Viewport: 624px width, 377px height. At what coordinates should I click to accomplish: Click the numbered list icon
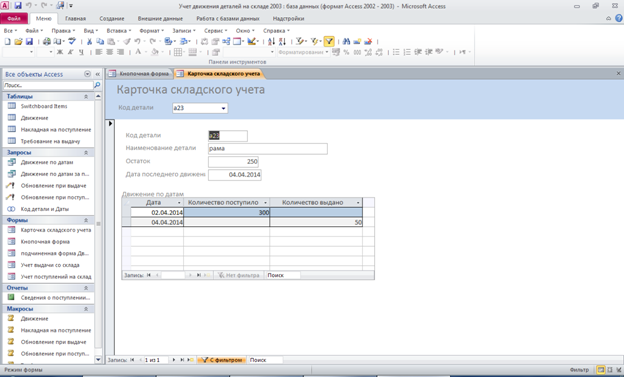tap(407, 52)
